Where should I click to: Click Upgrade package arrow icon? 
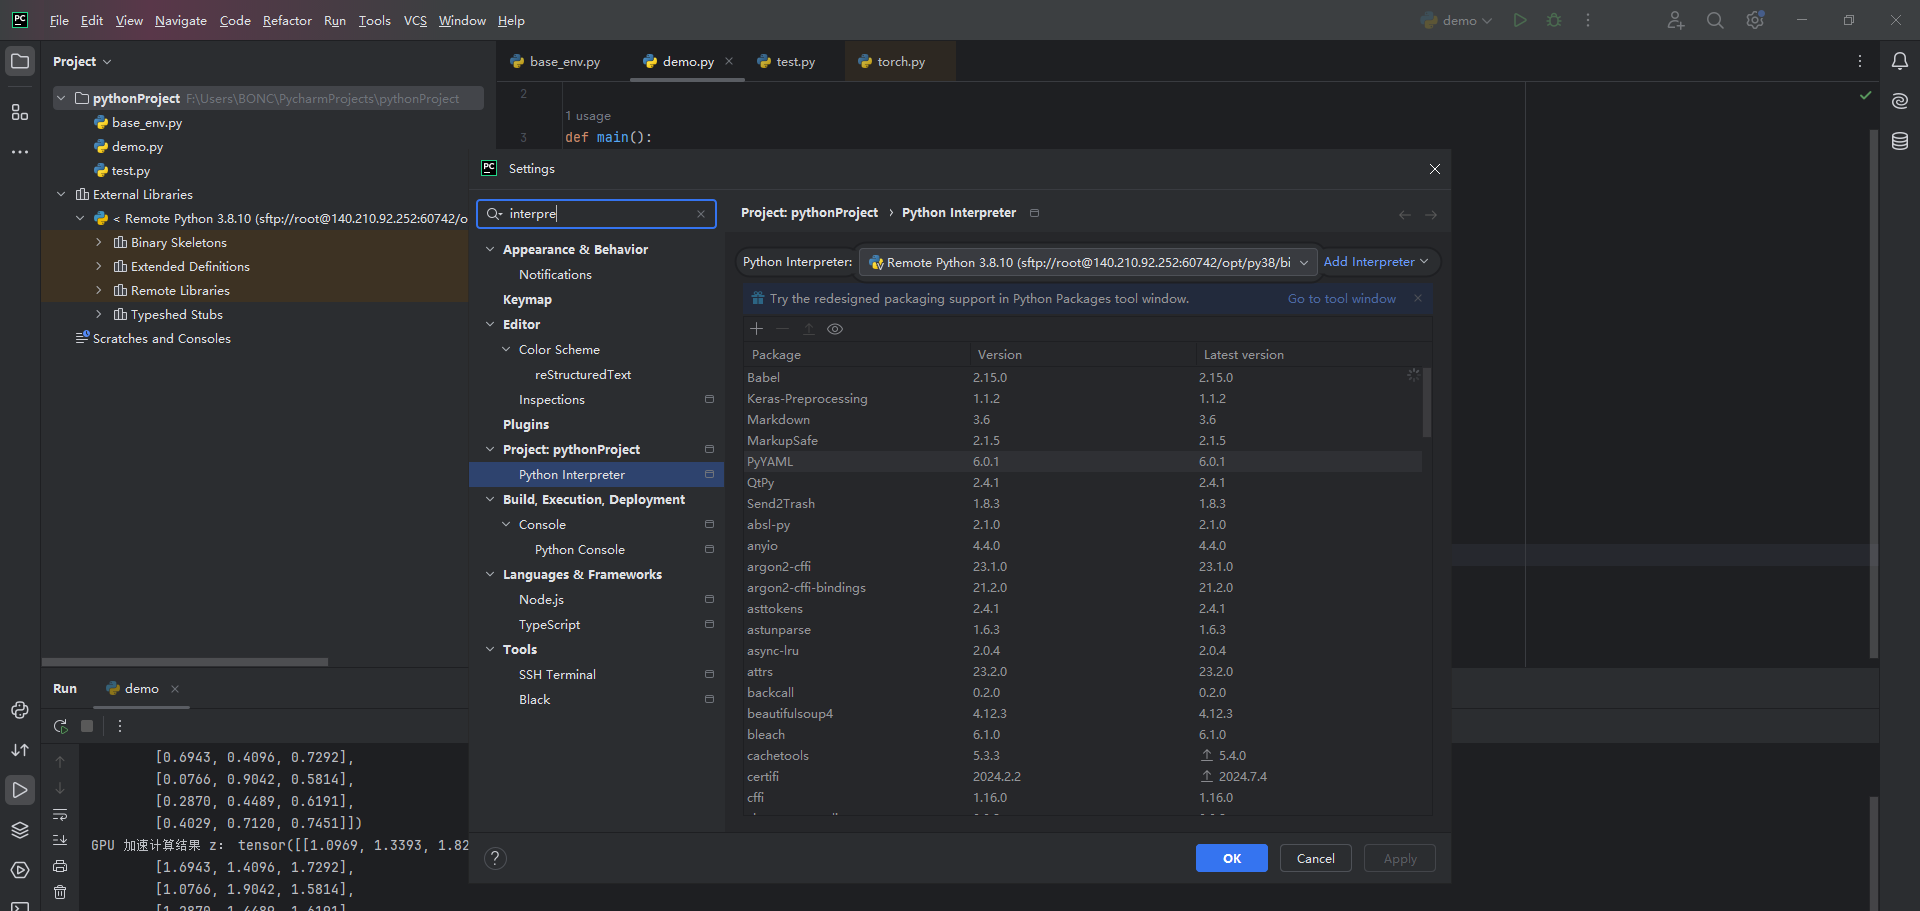[808, 329]
